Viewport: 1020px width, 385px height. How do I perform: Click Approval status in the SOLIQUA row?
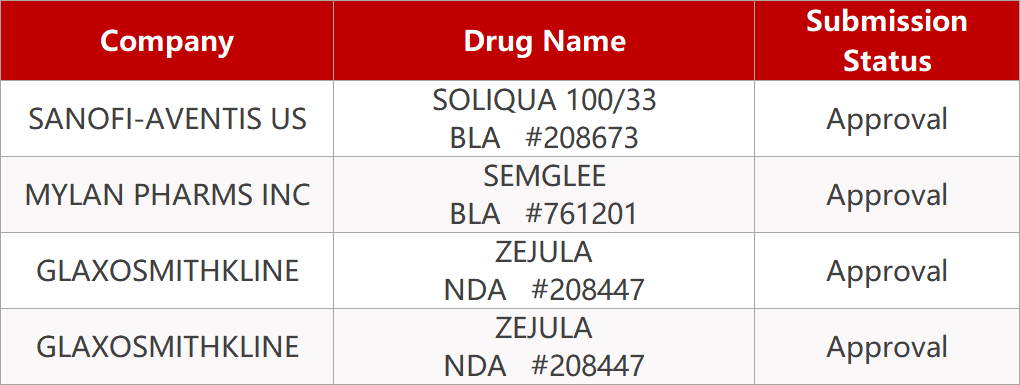(x=887, y=119)
